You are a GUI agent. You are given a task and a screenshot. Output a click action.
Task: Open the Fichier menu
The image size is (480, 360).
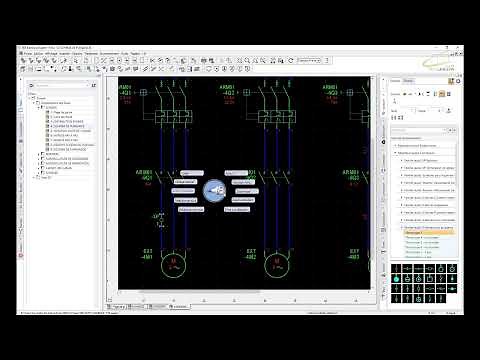pos(28,53)
